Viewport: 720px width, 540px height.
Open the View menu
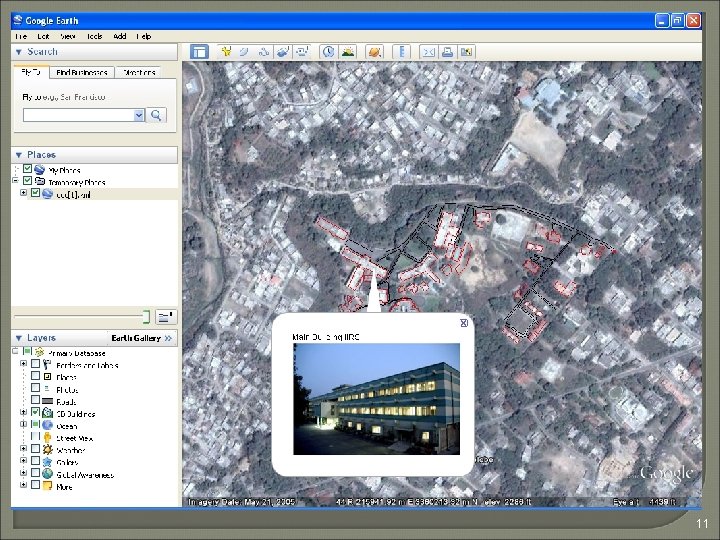click(x=68, y=36)
